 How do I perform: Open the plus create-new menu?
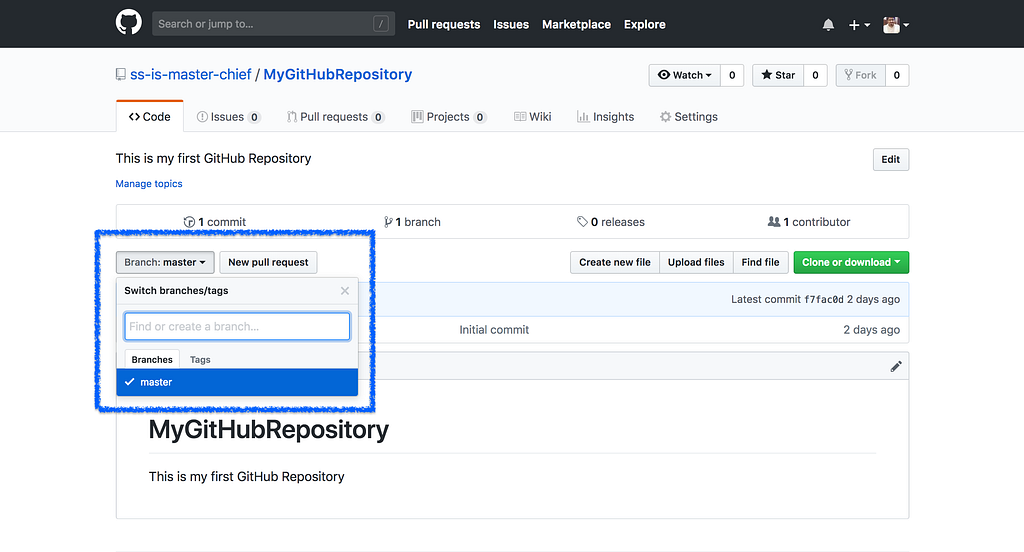pyautogui.click(x=859, y=25)
